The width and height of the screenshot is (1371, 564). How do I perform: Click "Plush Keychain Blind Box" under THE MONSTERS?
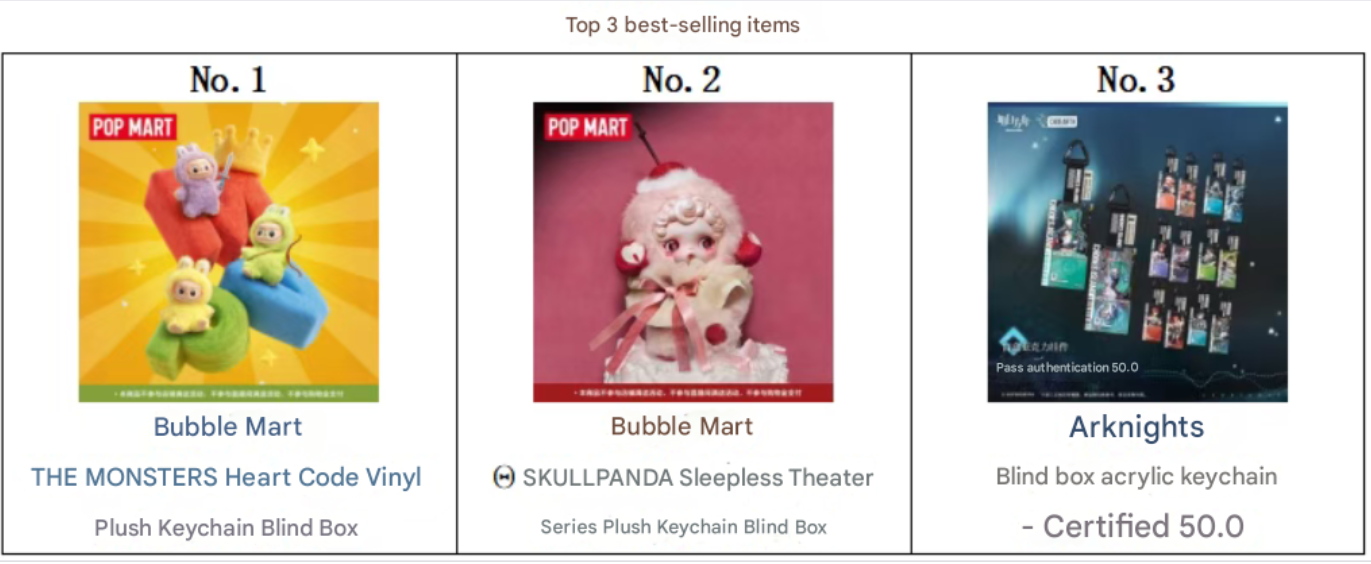point(226,527)
